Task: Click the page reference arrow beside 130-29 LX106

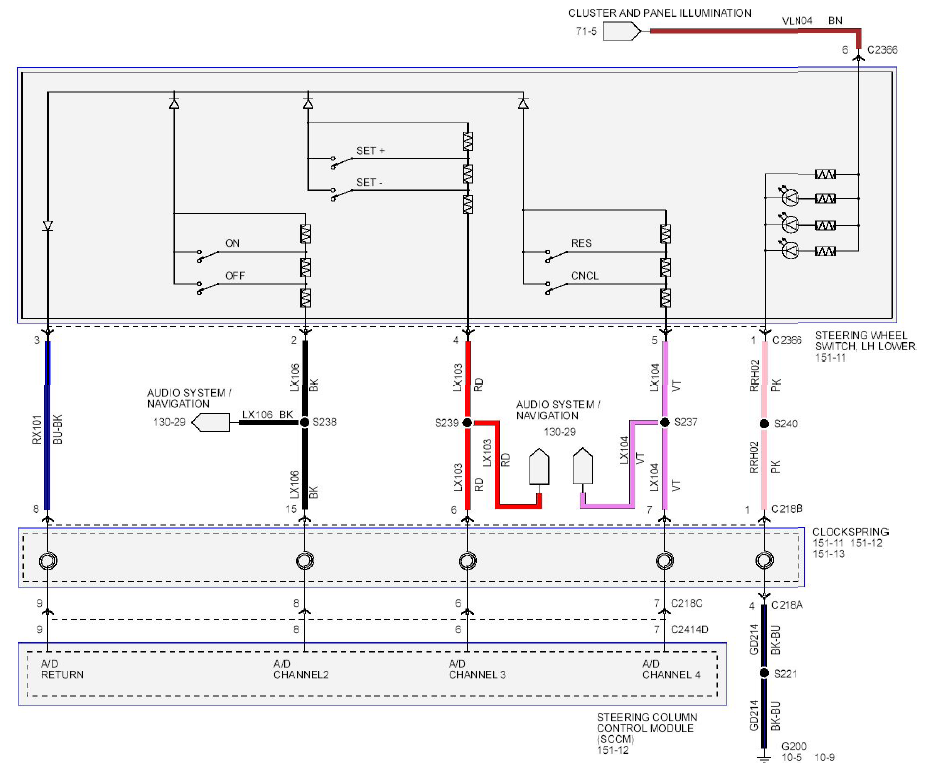Action: tap(211, 422)
